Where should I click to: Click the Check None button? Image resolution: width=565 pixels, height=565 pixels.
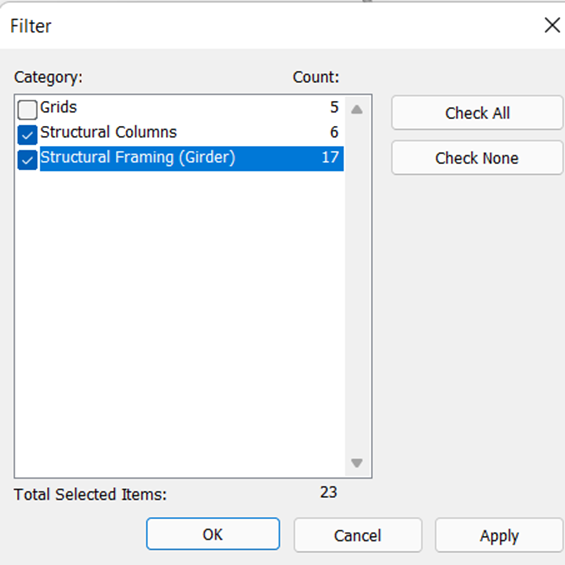tap(477, 158)
